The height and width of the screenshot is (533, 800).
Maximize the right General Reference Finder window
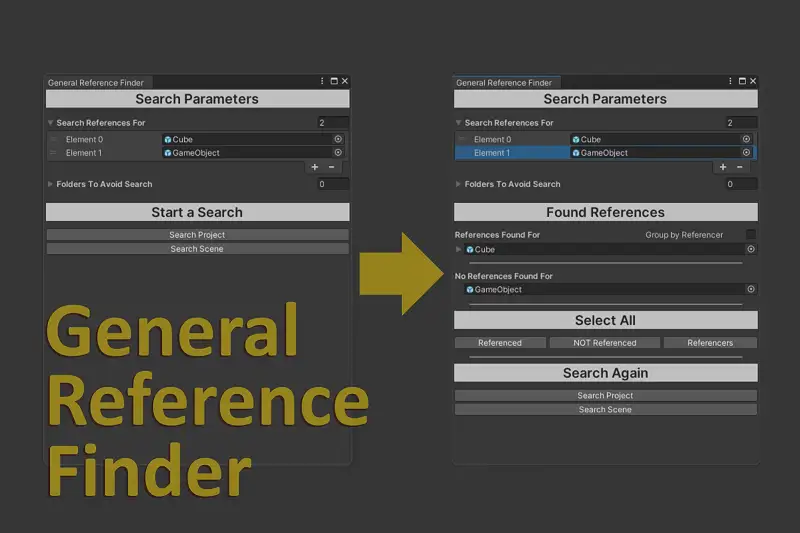coord(742,81)
